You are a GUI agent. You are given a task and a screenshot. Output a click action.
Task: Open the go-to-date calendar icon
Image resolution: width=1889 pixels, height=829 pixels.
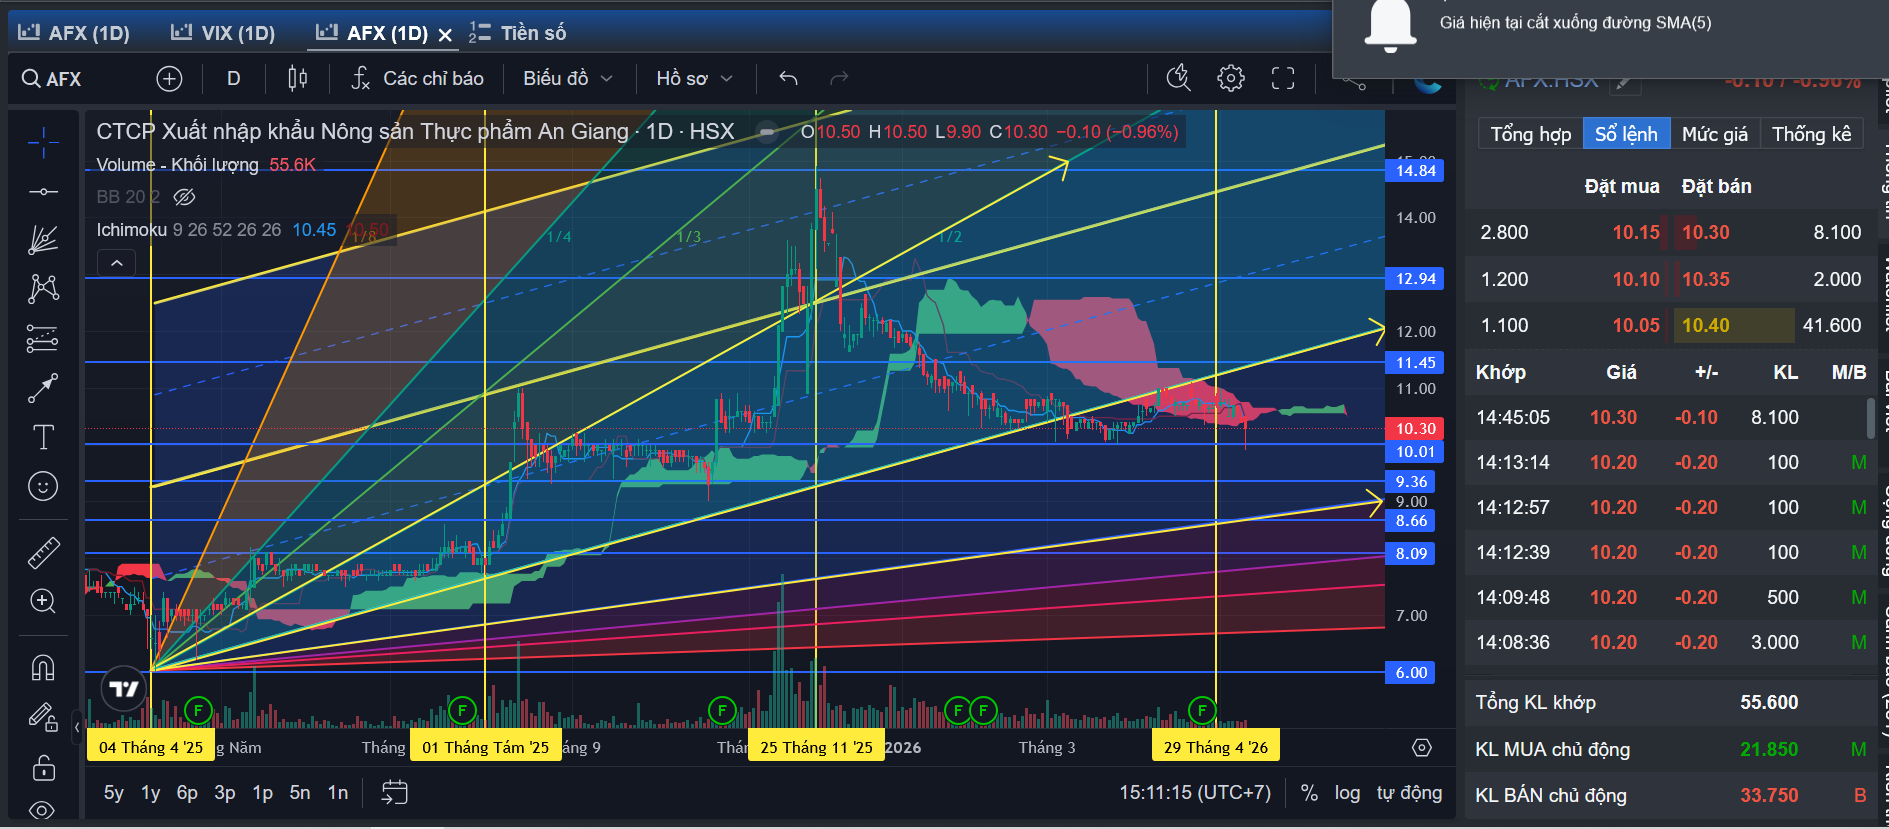click(395, 793)
